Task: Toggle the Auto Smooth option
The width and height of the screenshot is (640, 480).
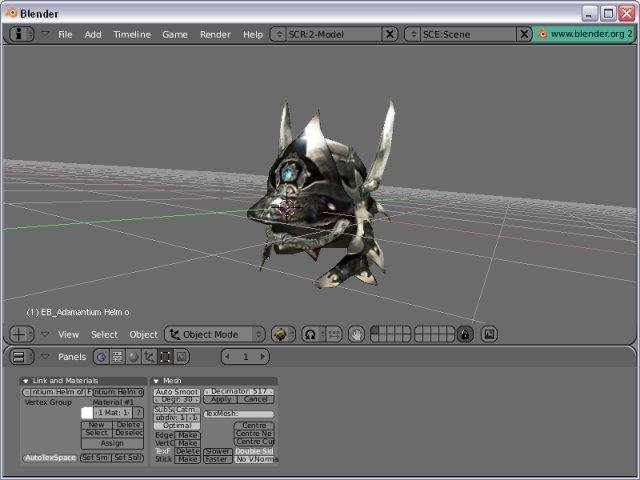Action: coord(177,391)
